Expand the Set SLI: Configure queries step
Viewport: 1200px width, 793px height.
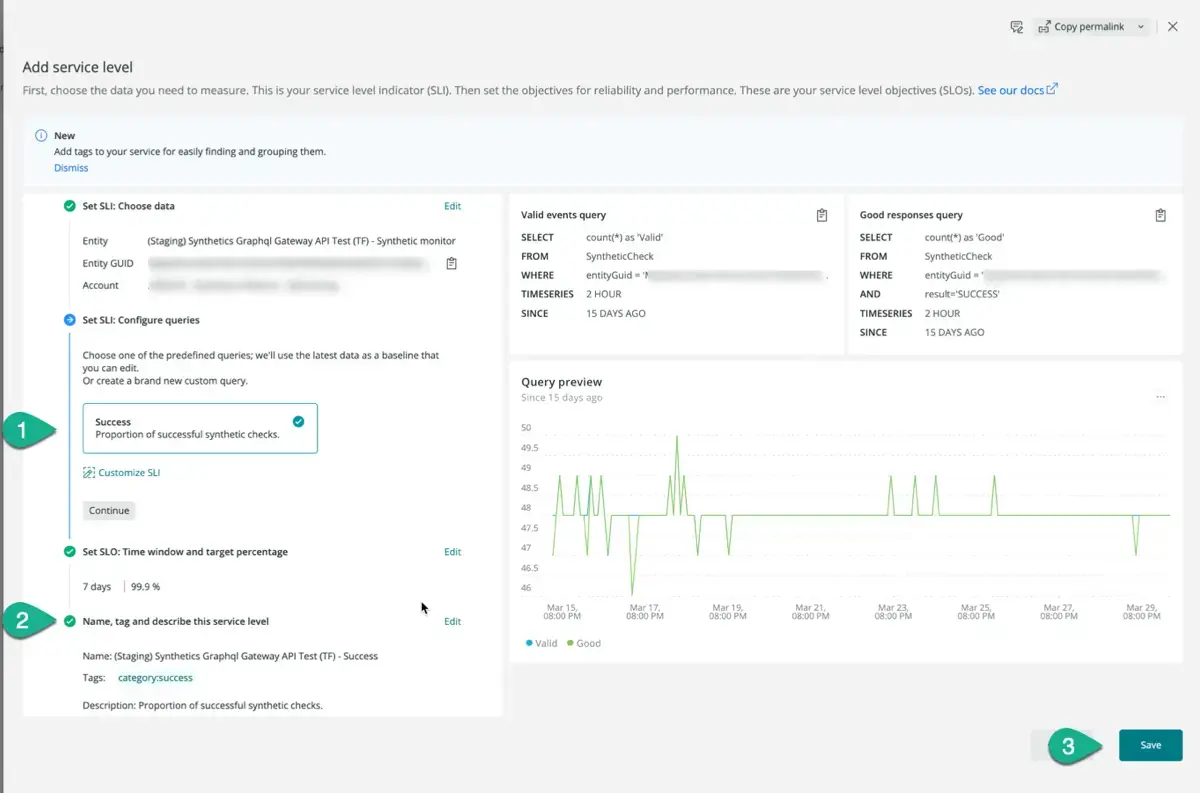point(140,320)
